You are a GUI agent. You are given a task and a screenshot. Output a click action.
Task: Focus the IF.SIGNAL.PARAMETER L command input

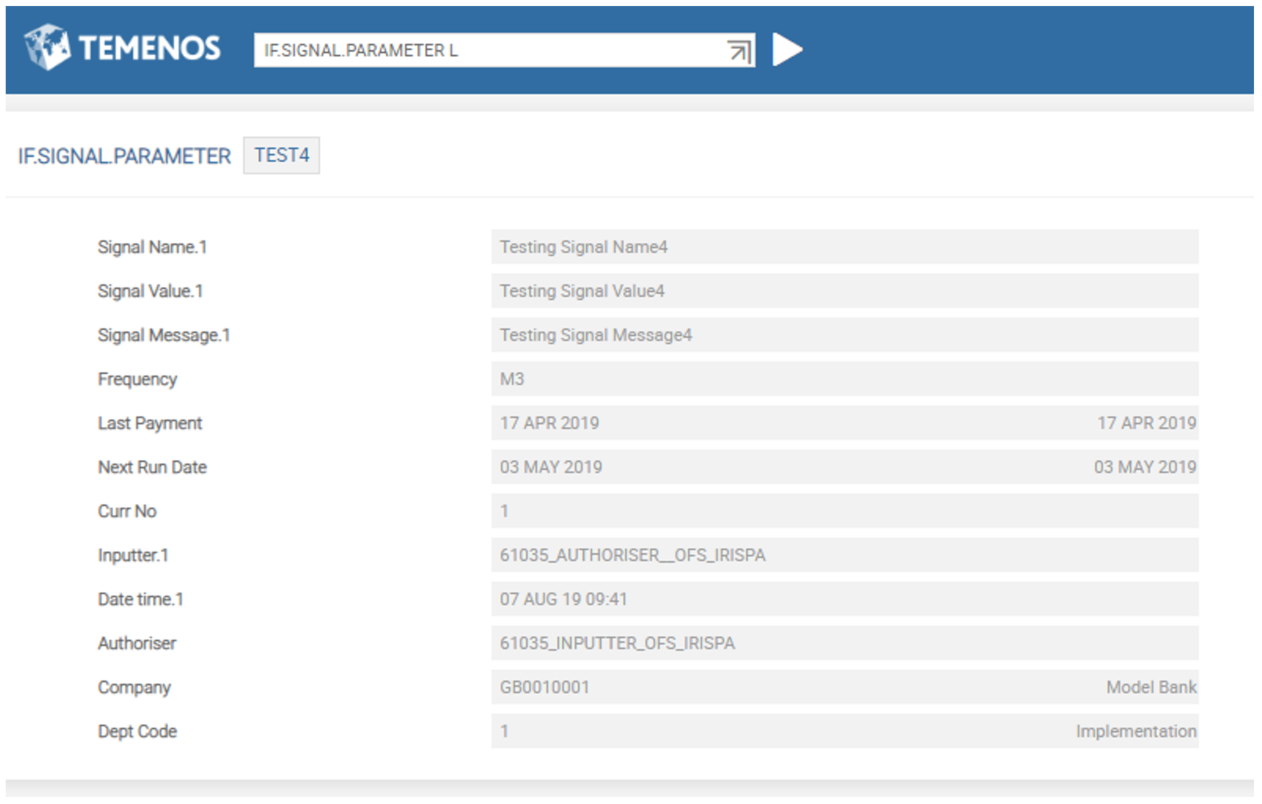pyautogui.click(x=504, y=50)
